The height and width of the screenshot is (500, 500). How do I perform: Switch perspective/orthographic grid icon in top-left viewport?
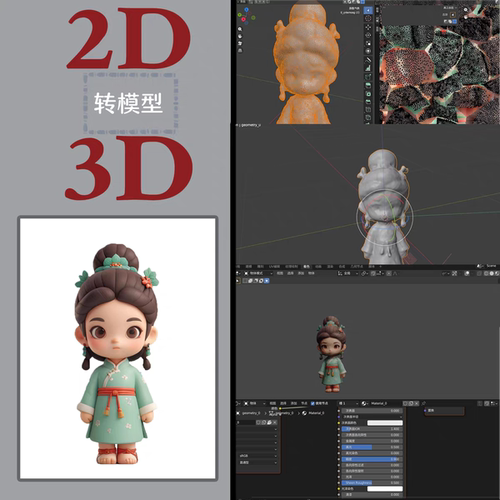pos(240,50)
